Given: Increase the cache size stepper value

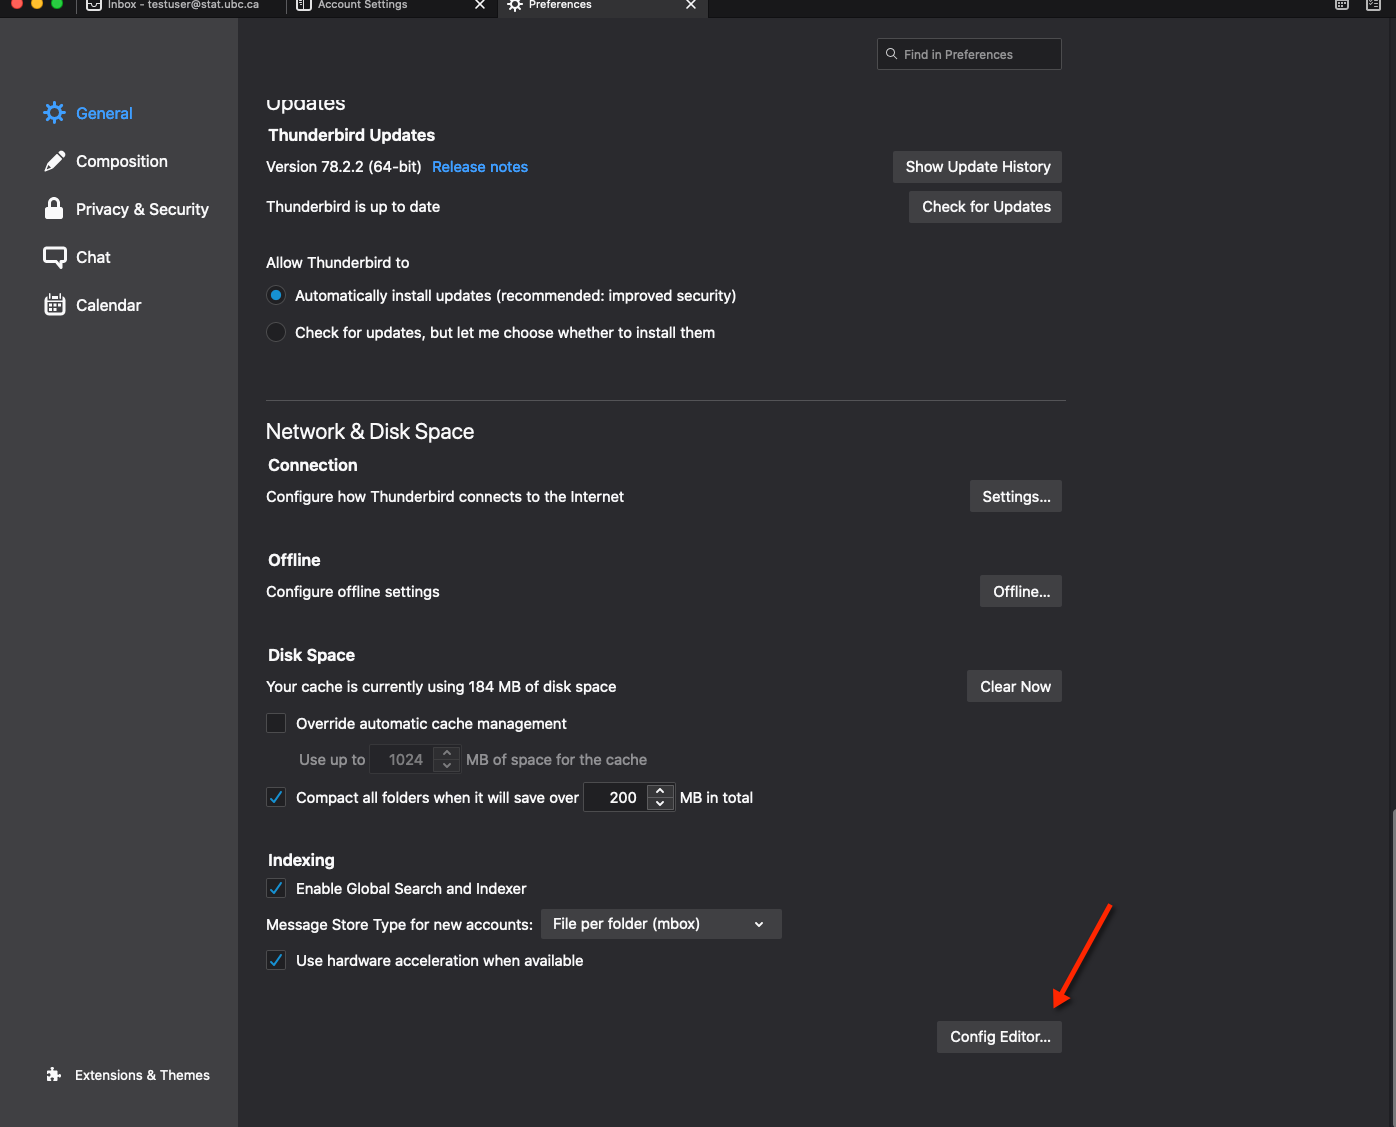Looking at the screenshot, I should tap(447, 753).
